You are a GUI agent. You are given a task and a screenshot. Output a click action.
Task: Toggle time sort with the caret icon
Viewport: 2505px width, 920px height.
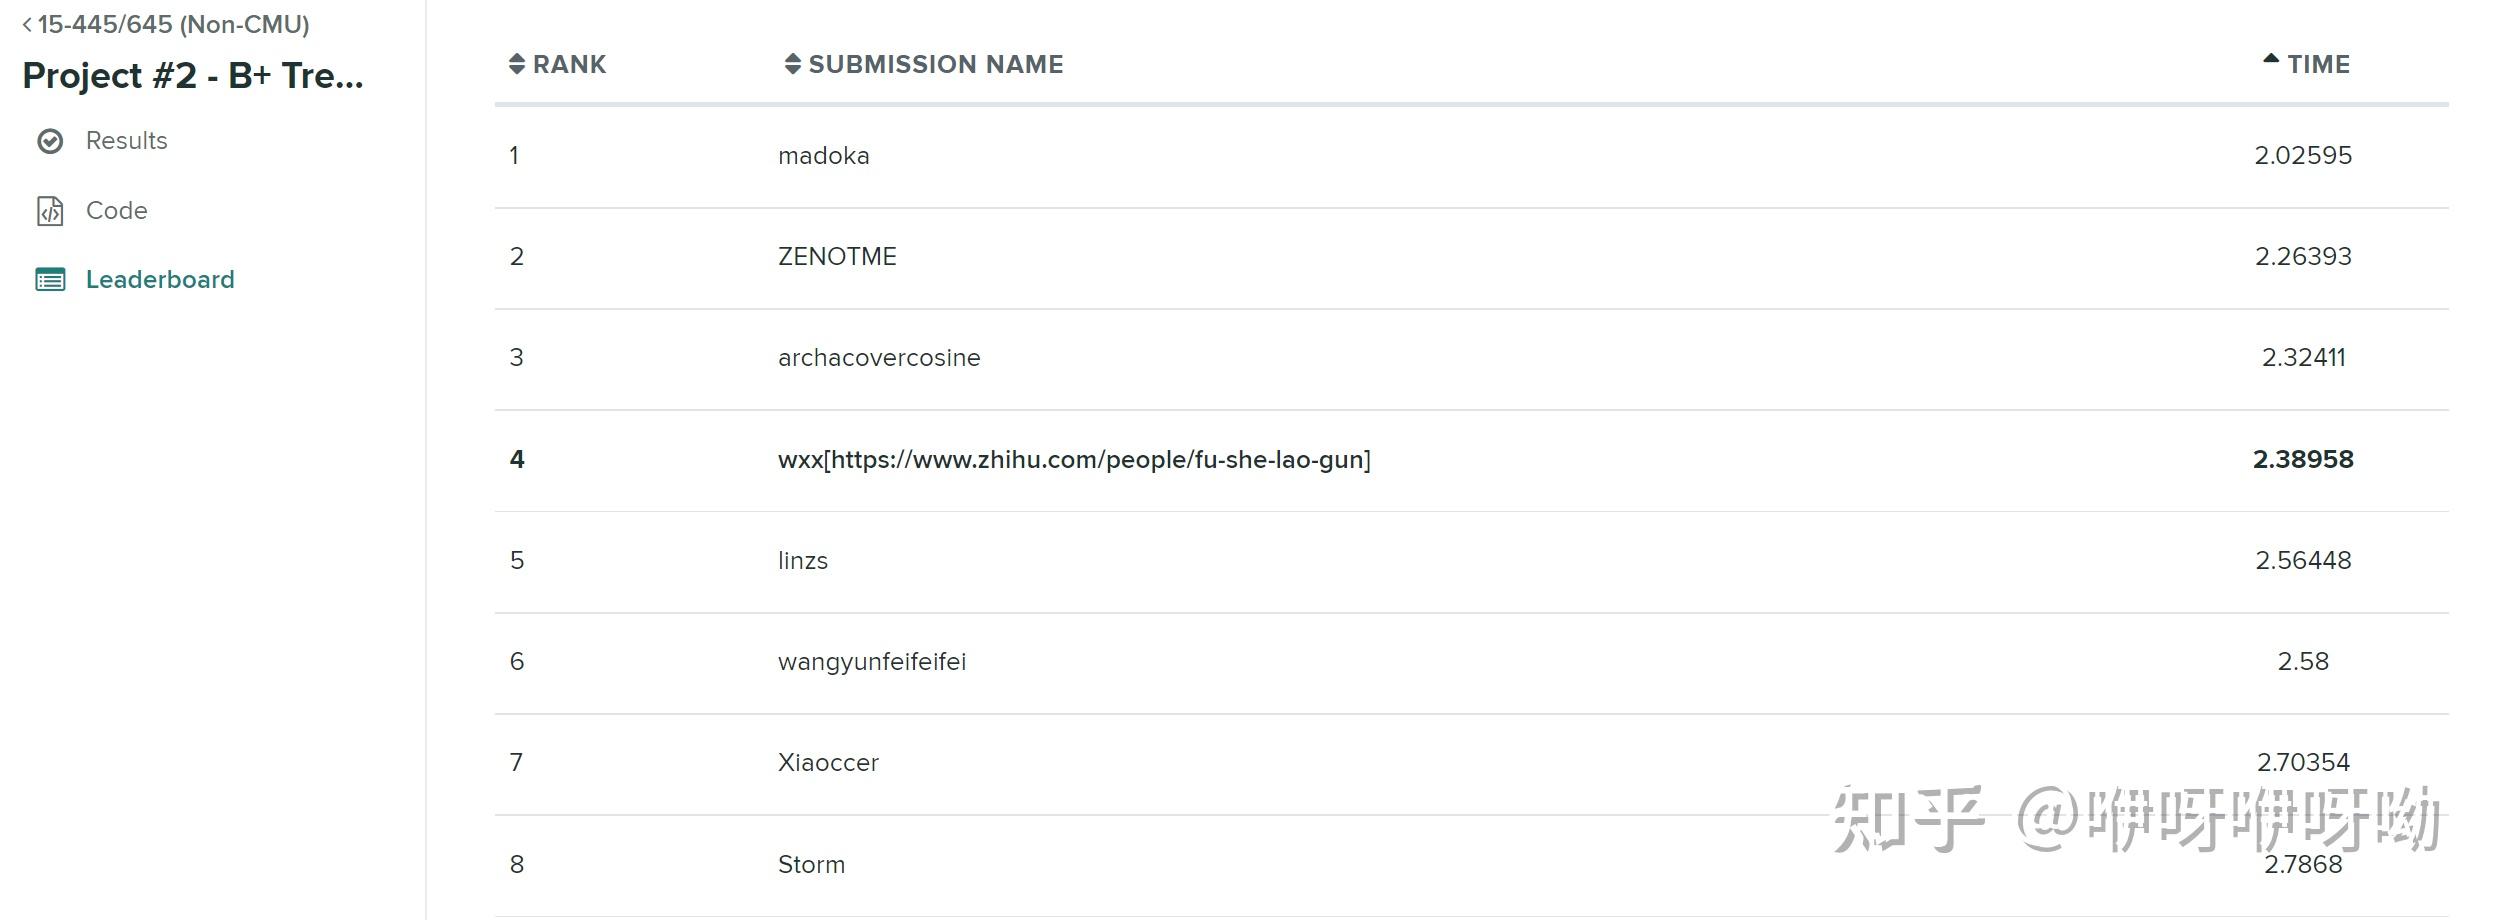[2271, 60]
